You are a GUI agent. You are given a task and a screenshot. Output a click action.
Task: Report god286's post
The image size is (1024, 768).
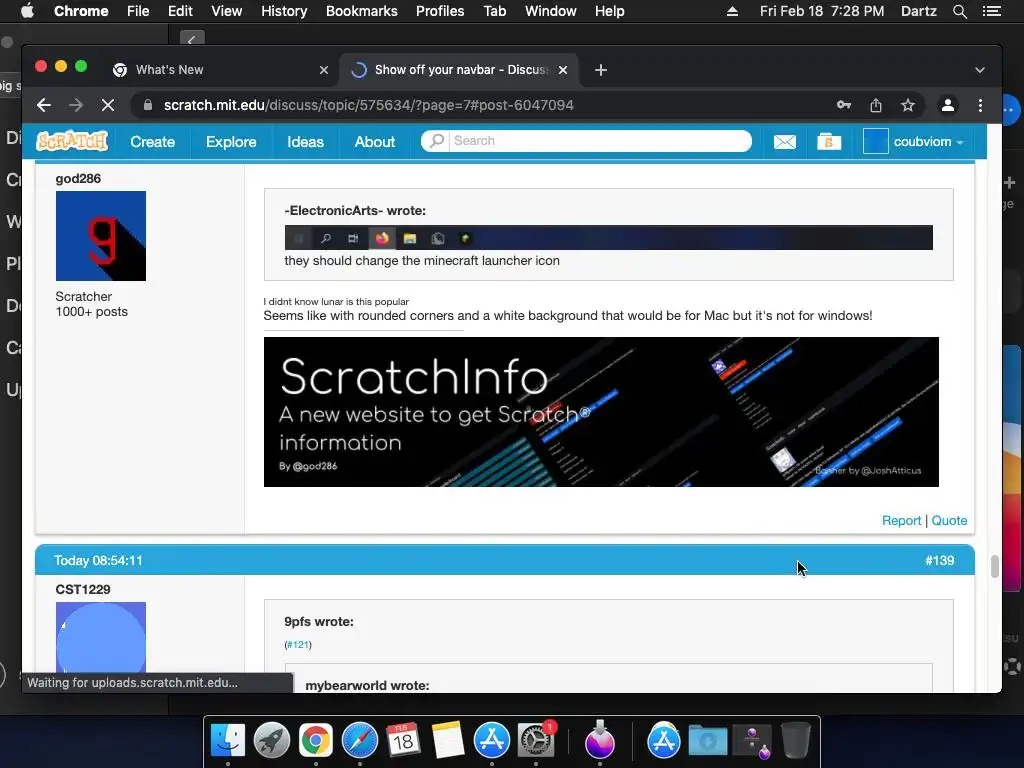[901, 520]
